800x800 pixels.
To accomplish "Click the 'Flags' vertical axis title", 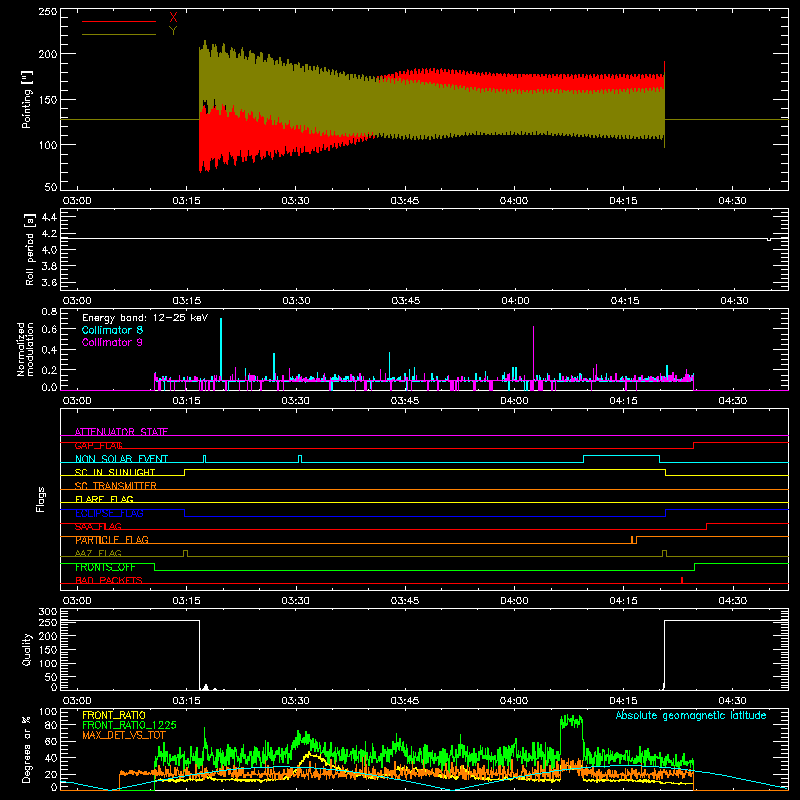I will (40, 499).
